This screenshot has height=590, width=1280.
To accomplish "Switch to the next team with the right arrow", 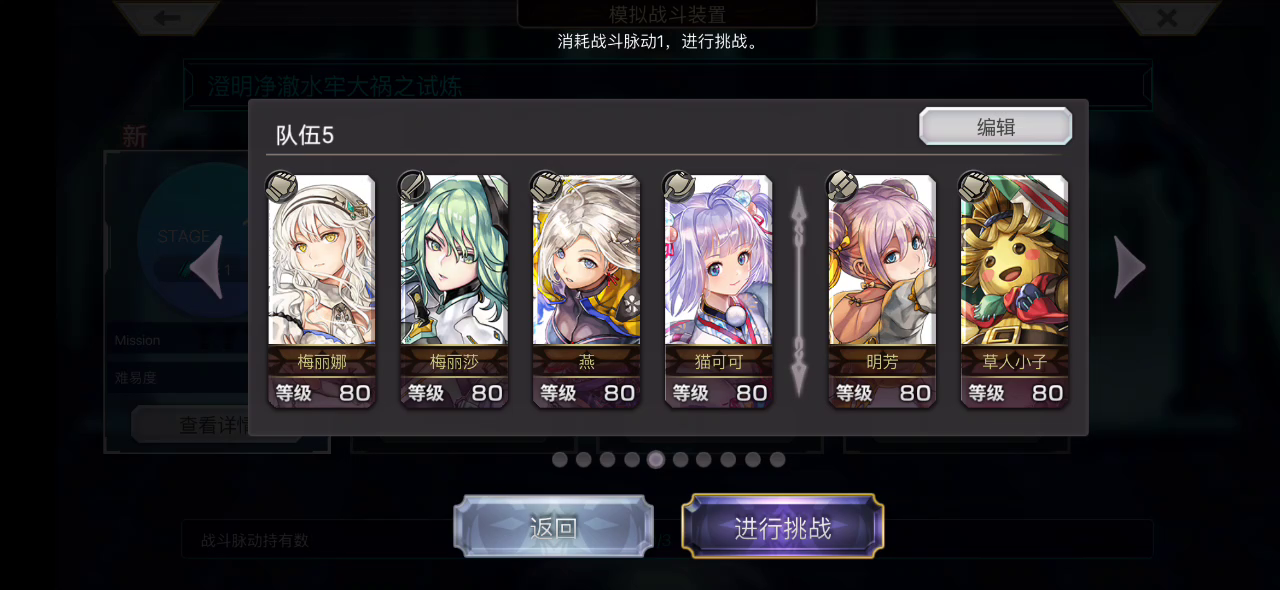I will click(1130, 267).
